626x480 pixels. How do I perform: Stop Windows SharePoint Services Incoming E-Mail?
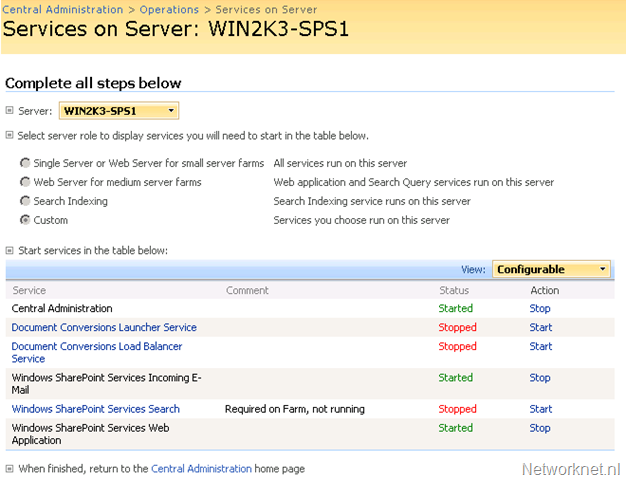pyautogui.click(x=540, y=377)
